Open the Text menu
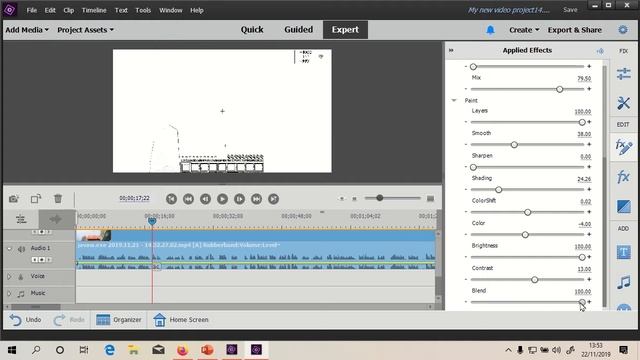Viewport: 640px width, 360px height. coord(121,10)
